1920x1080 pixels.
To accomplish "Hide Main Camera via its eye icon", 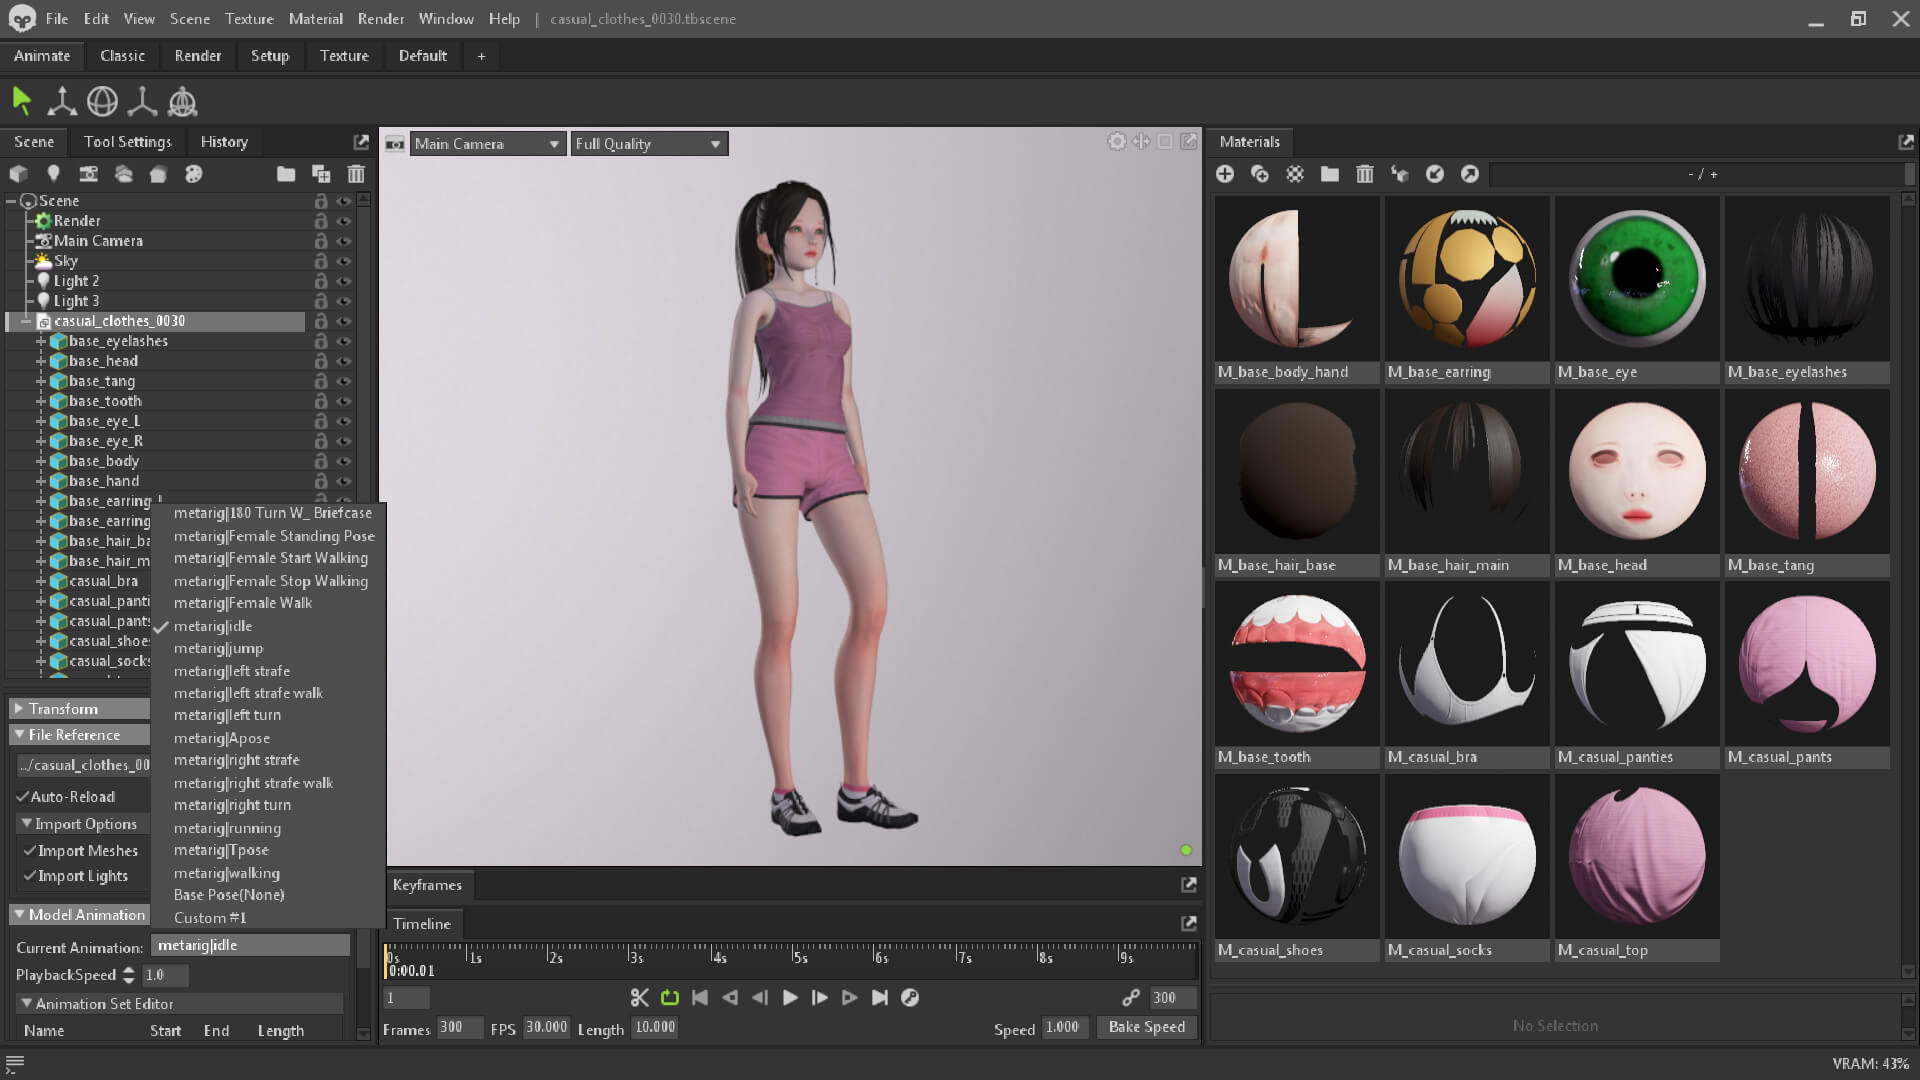I will pyautogui.click(x=344, y=241).
